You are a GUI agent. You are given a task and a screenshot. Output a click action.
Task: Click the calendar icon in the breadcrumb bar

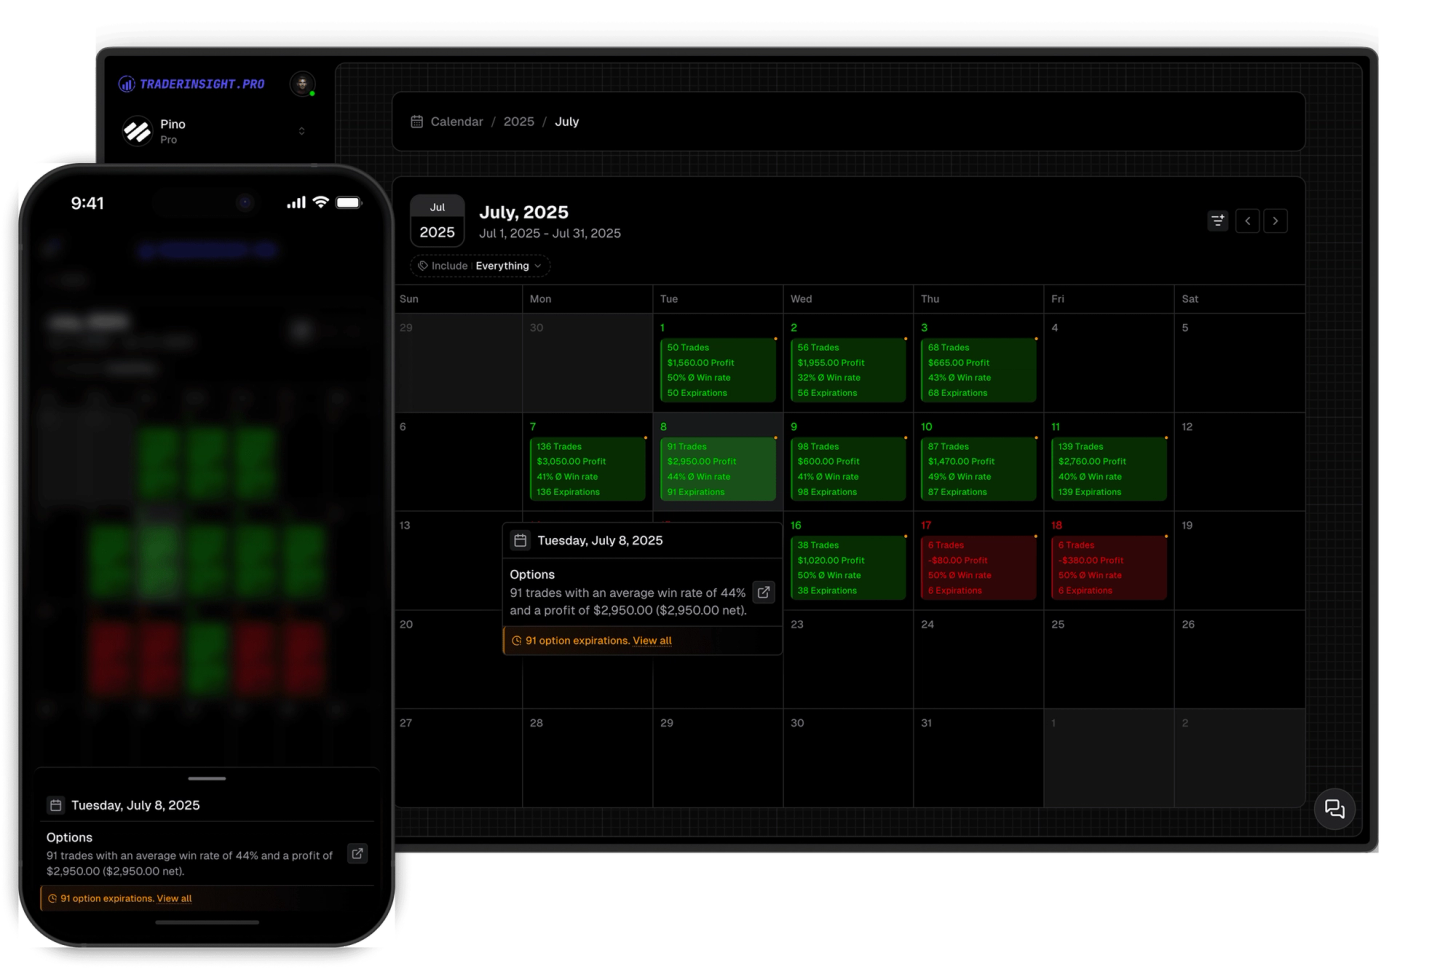click(418, 121)
